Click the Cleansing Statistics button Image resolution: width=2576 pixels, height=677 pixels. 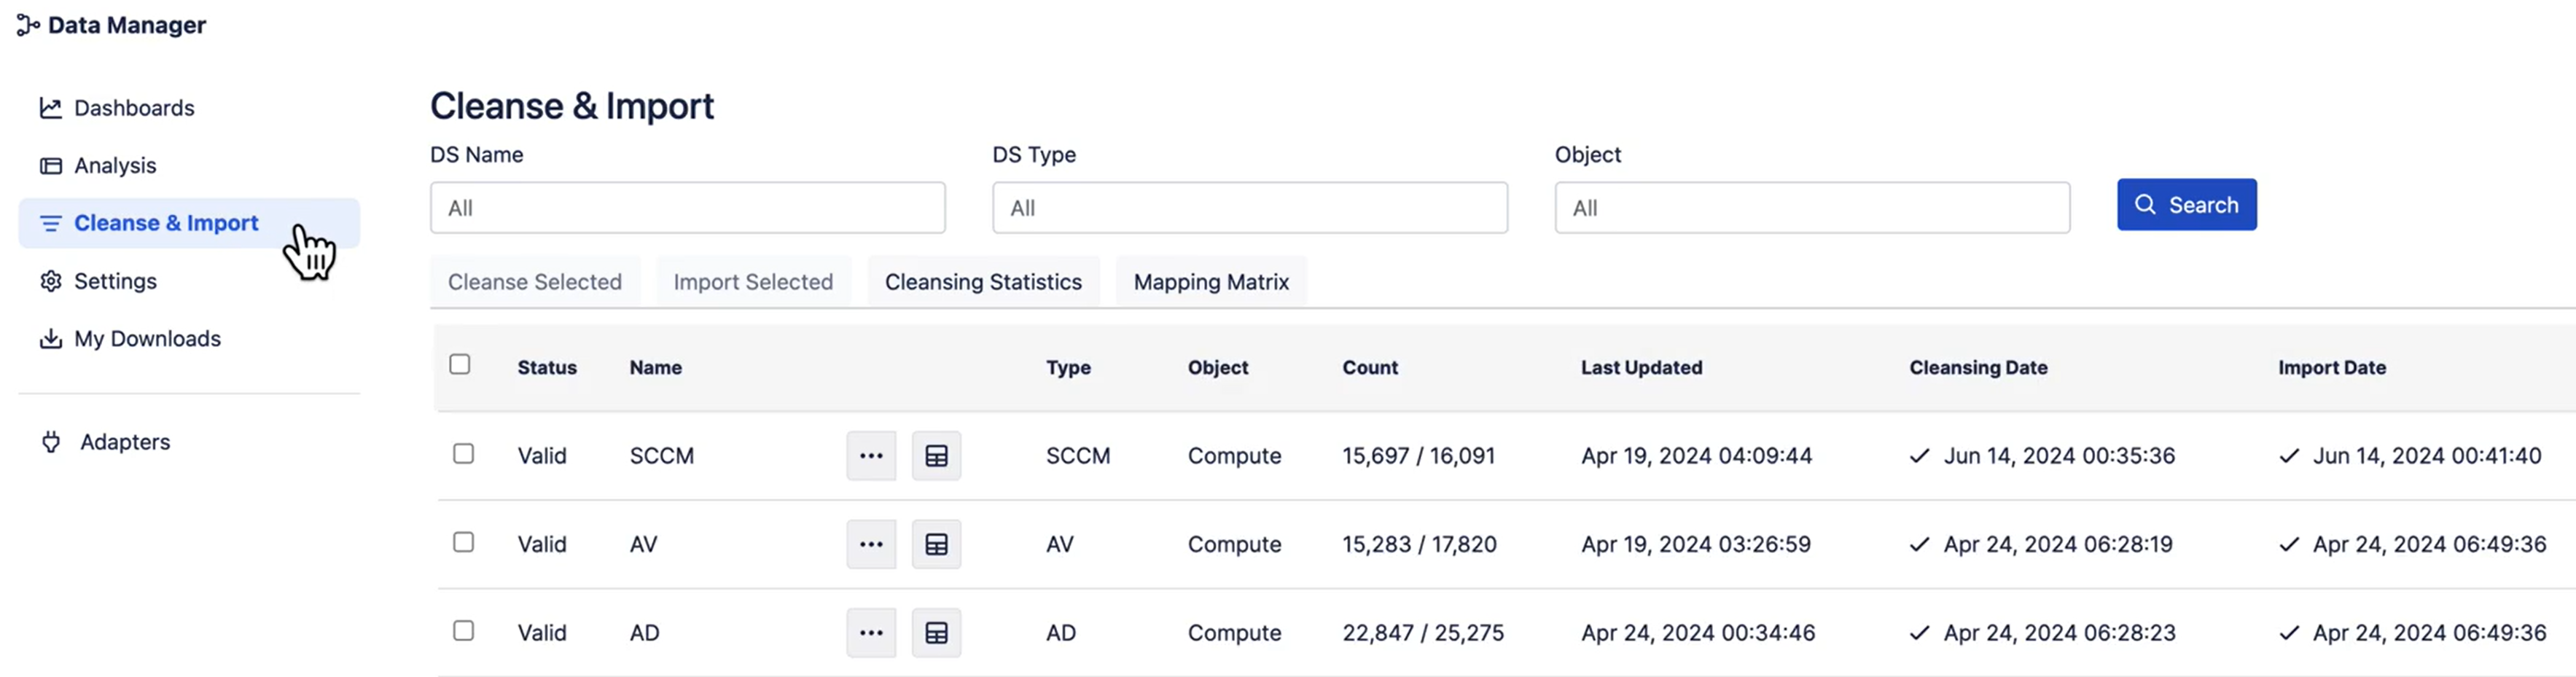[x=982, y=282]
